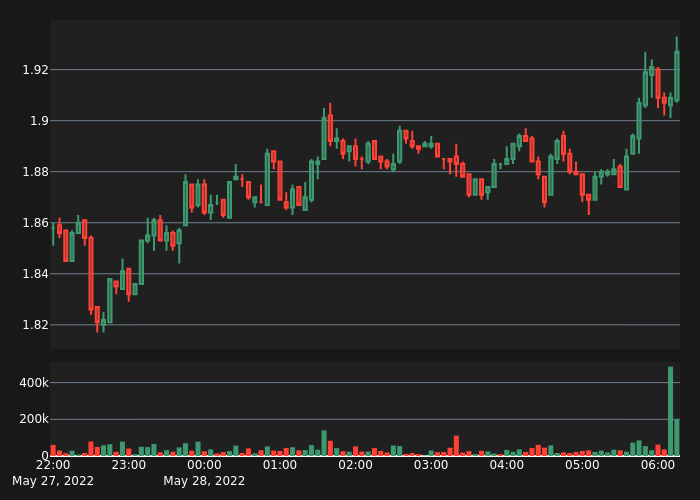Click the 1.82 price axis label
Screen dimensions: 700x500
(x=35, y=324)
